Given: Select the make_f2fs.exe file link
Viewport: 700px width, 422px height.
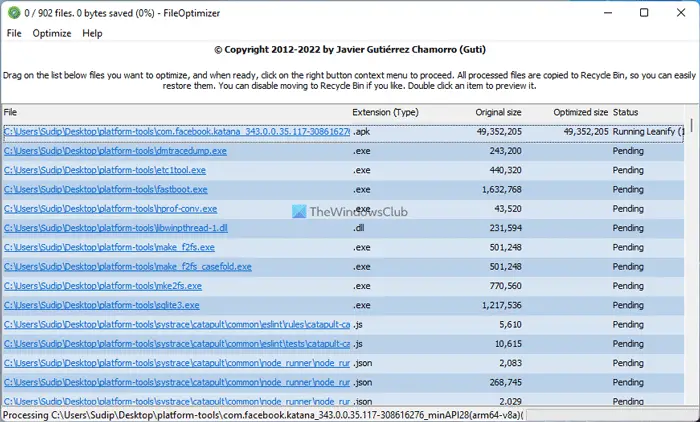Looking at the screenshot, I should coord(109,247).
